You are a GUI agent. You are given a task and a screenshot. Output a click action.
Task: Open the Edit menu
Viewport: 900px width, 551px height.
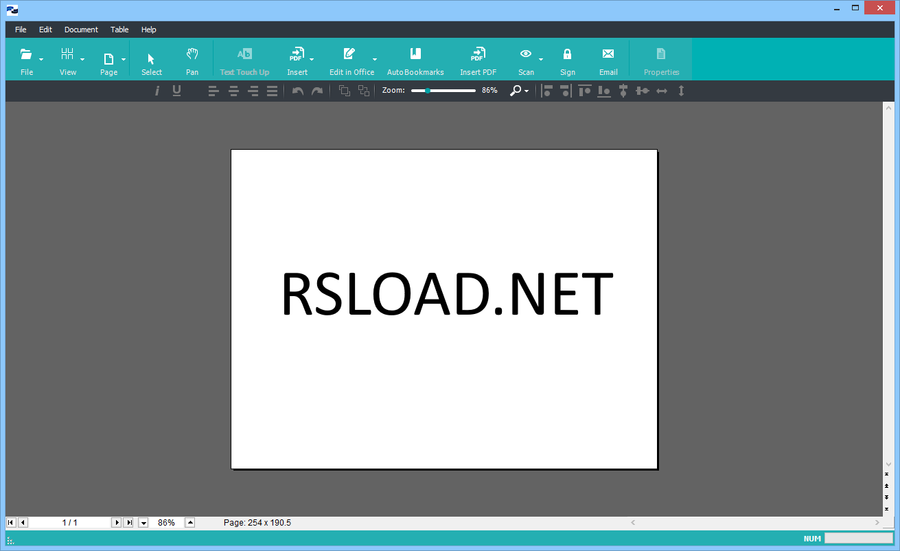tap(45, 30)
